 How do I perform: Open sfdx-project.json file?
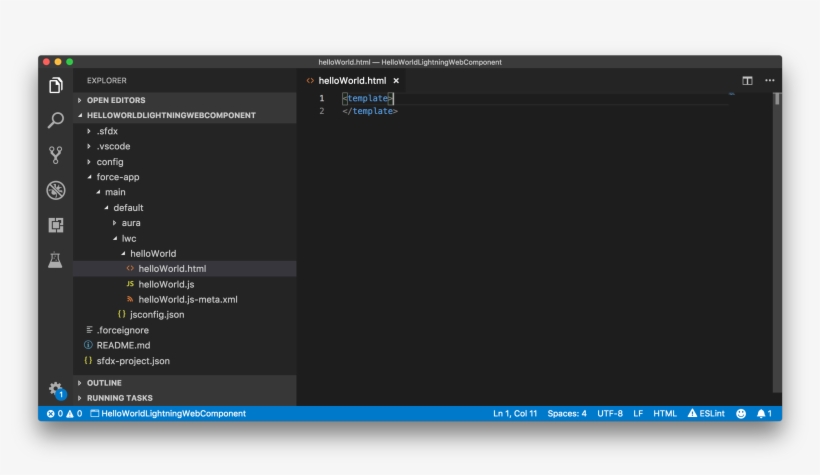coord(185,361)
